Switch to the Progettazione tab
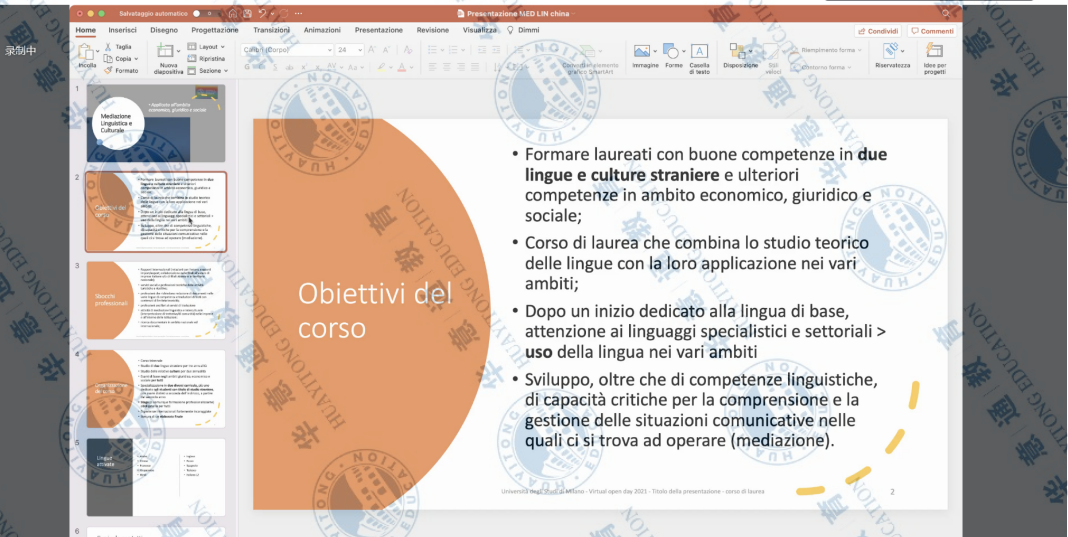Image resolution: width=1068 pixels, height=537 pixels. tap(215, 30)
